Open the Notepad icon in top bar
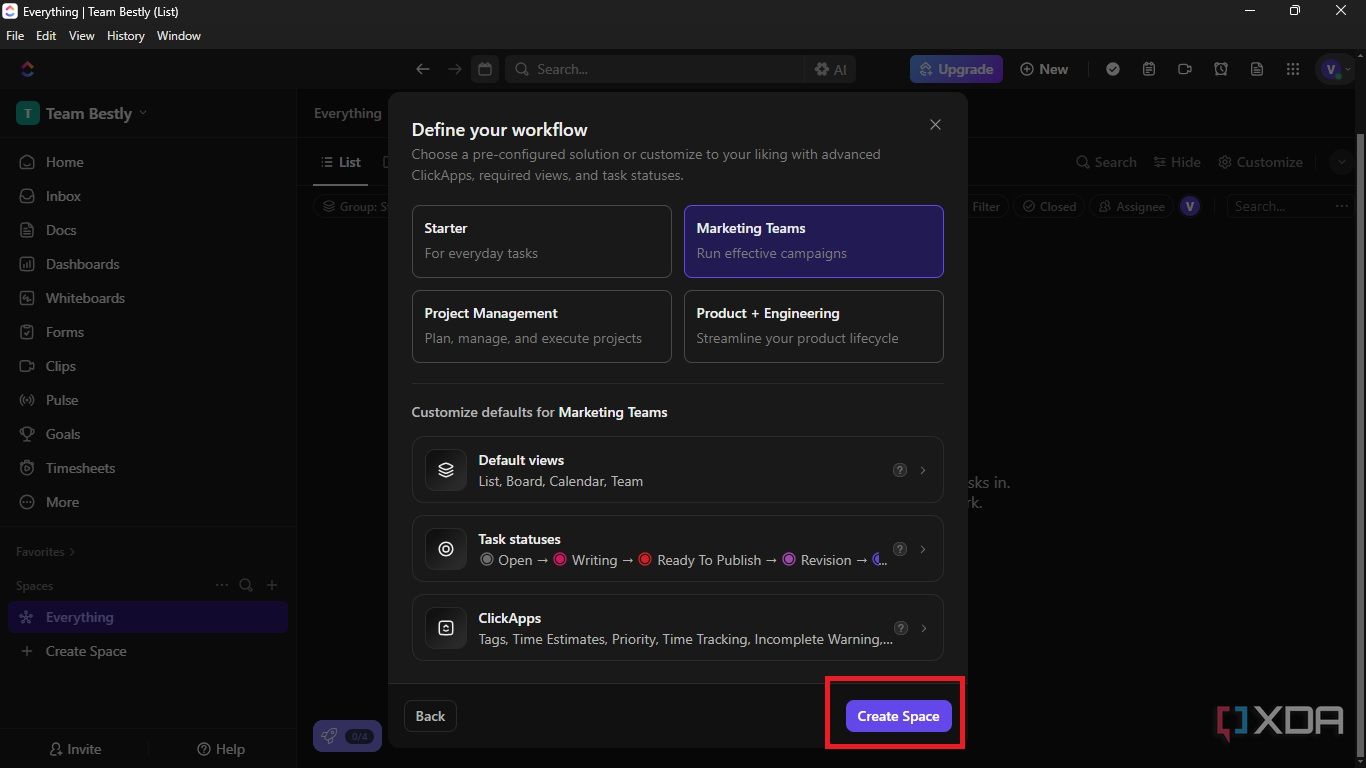This screenshot has width=1366, height=768. pos(1149,69)
